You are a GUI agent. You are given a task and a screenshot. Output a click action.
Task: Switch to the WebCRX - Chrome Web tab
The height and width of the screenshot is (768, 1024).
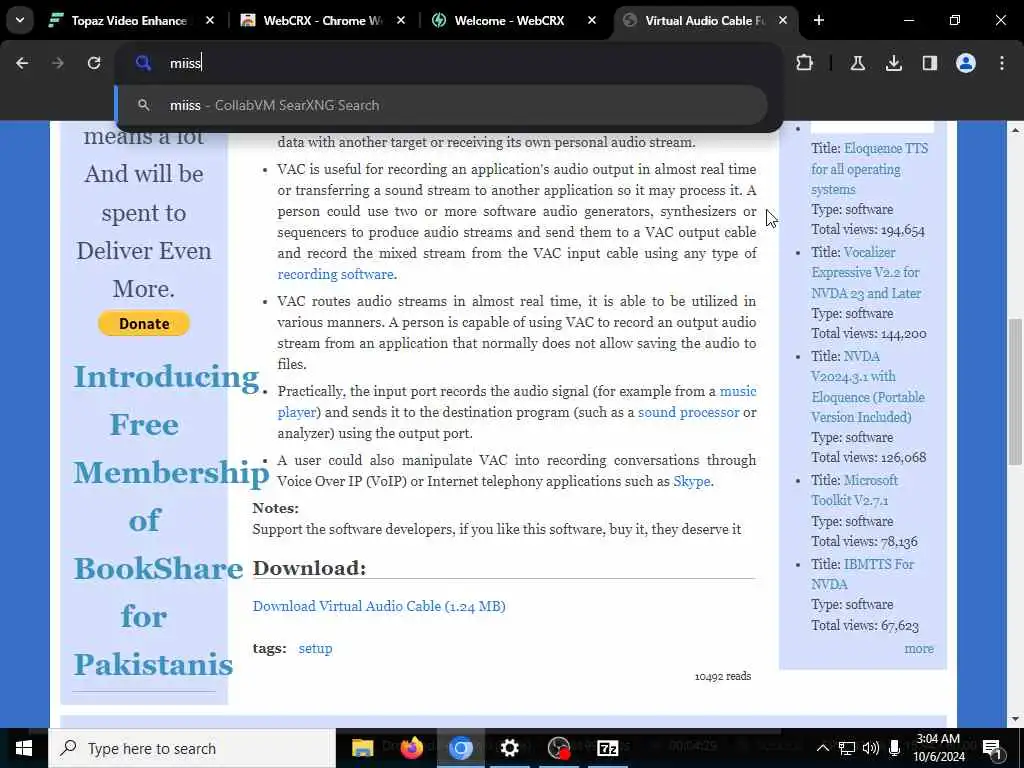click(323, 20)
